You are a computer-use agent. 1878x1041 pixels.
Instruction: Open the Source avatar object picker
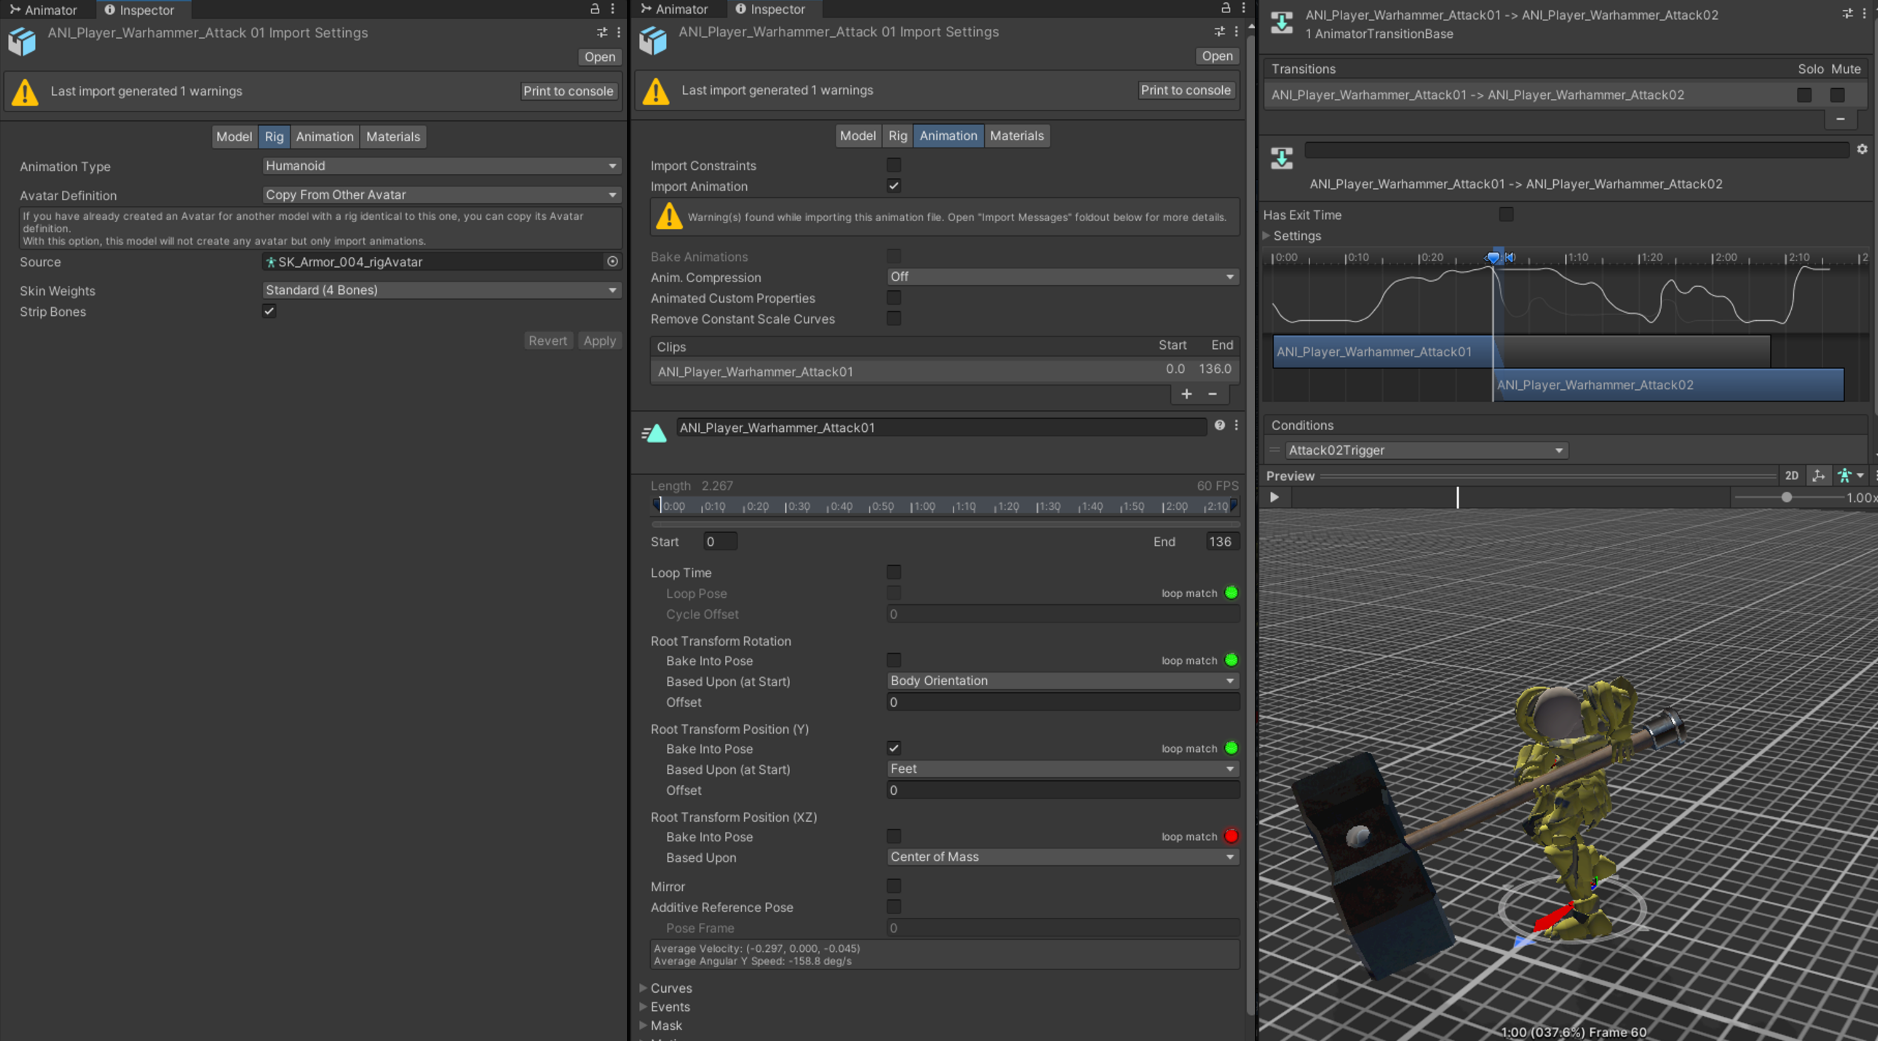(612, 262)
